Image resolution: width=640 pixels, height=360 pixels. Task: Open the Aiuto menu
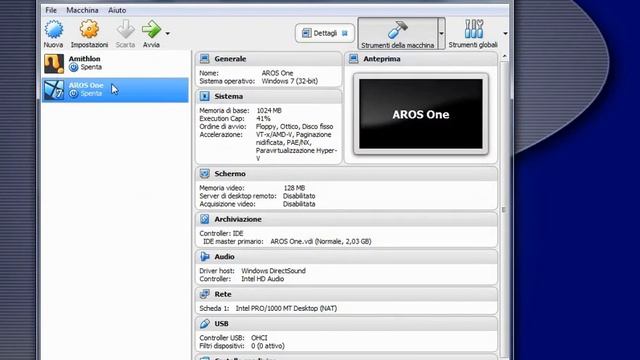click(x=117, y=10)
